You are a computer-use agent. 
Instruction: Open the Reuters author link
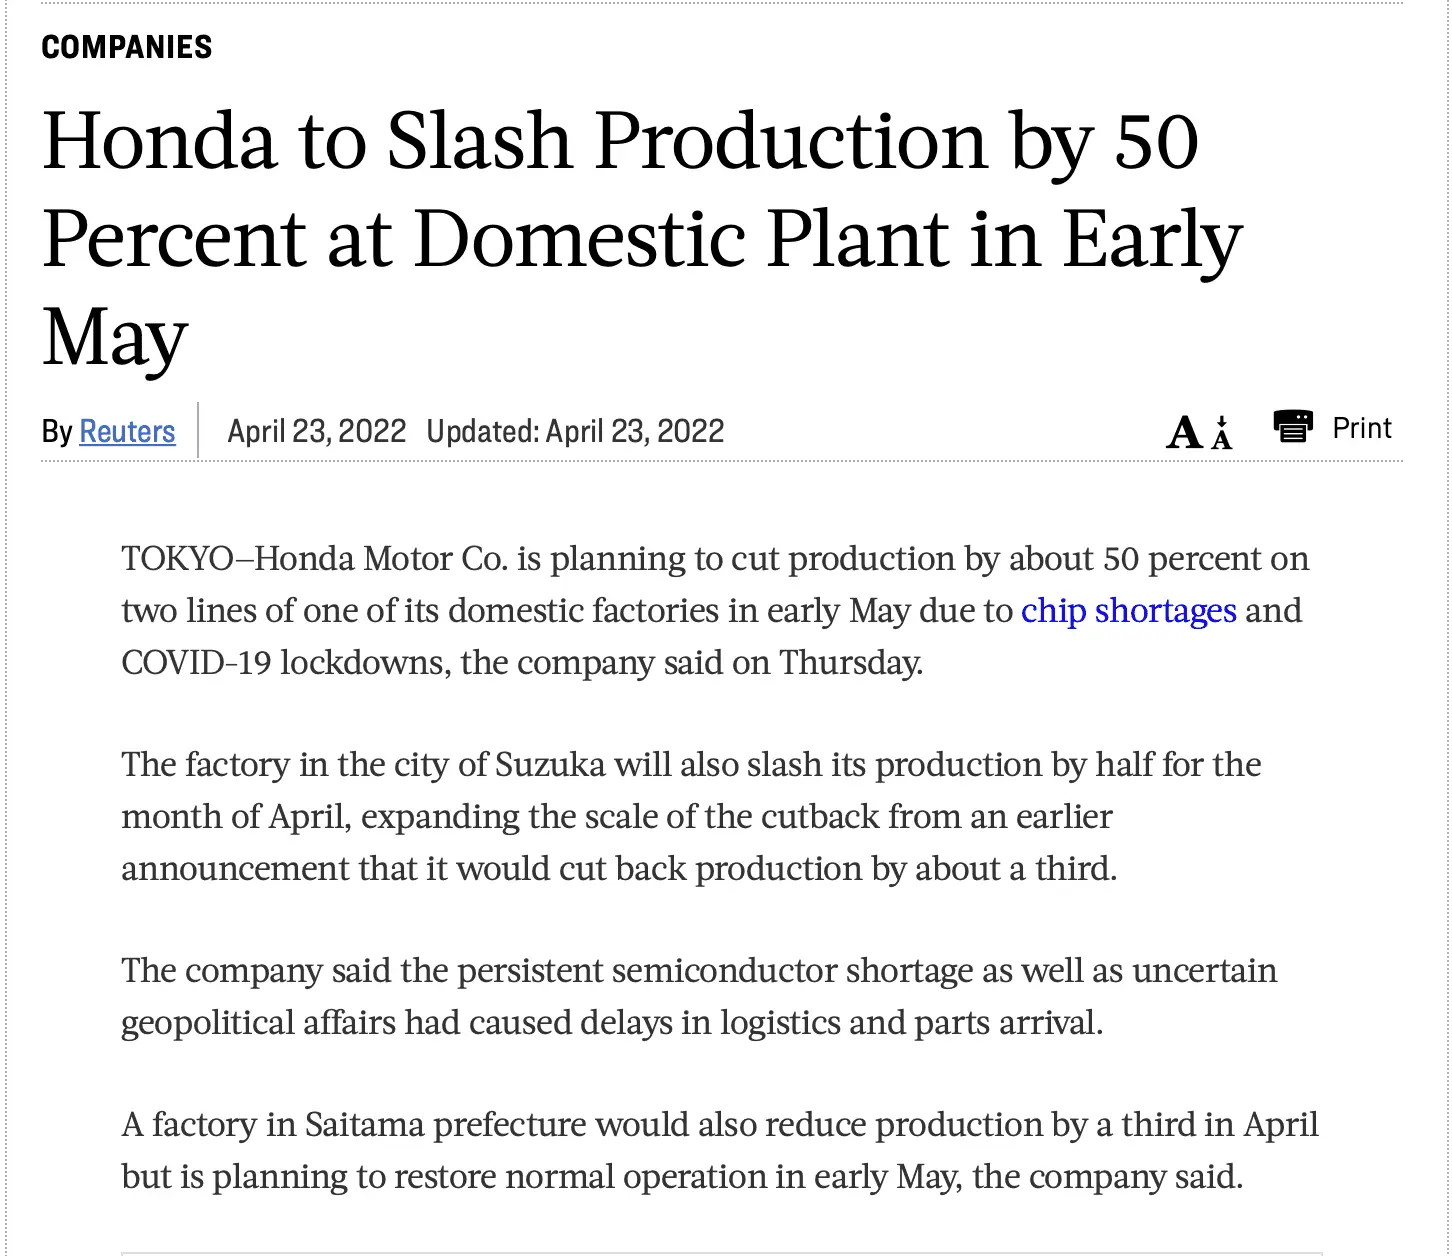coord(127,431)
